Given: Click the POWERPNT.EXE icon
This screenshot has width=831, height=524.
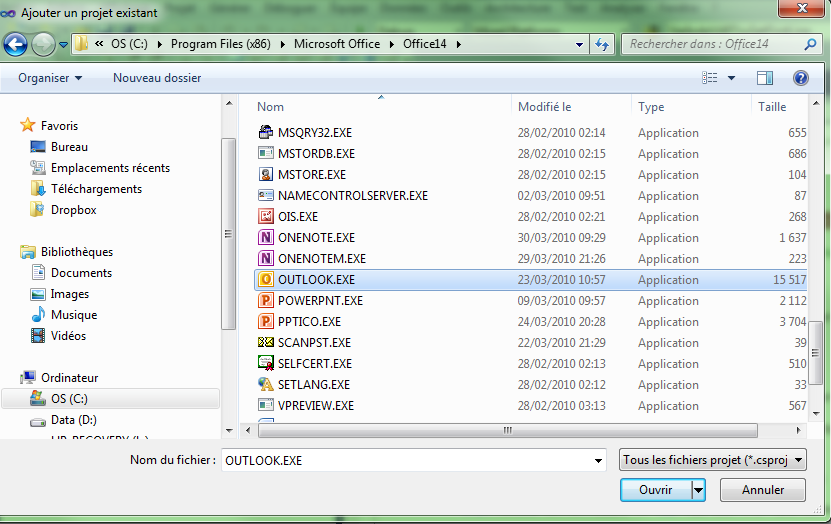Looking at the screenshot, I should pos(266,300).
